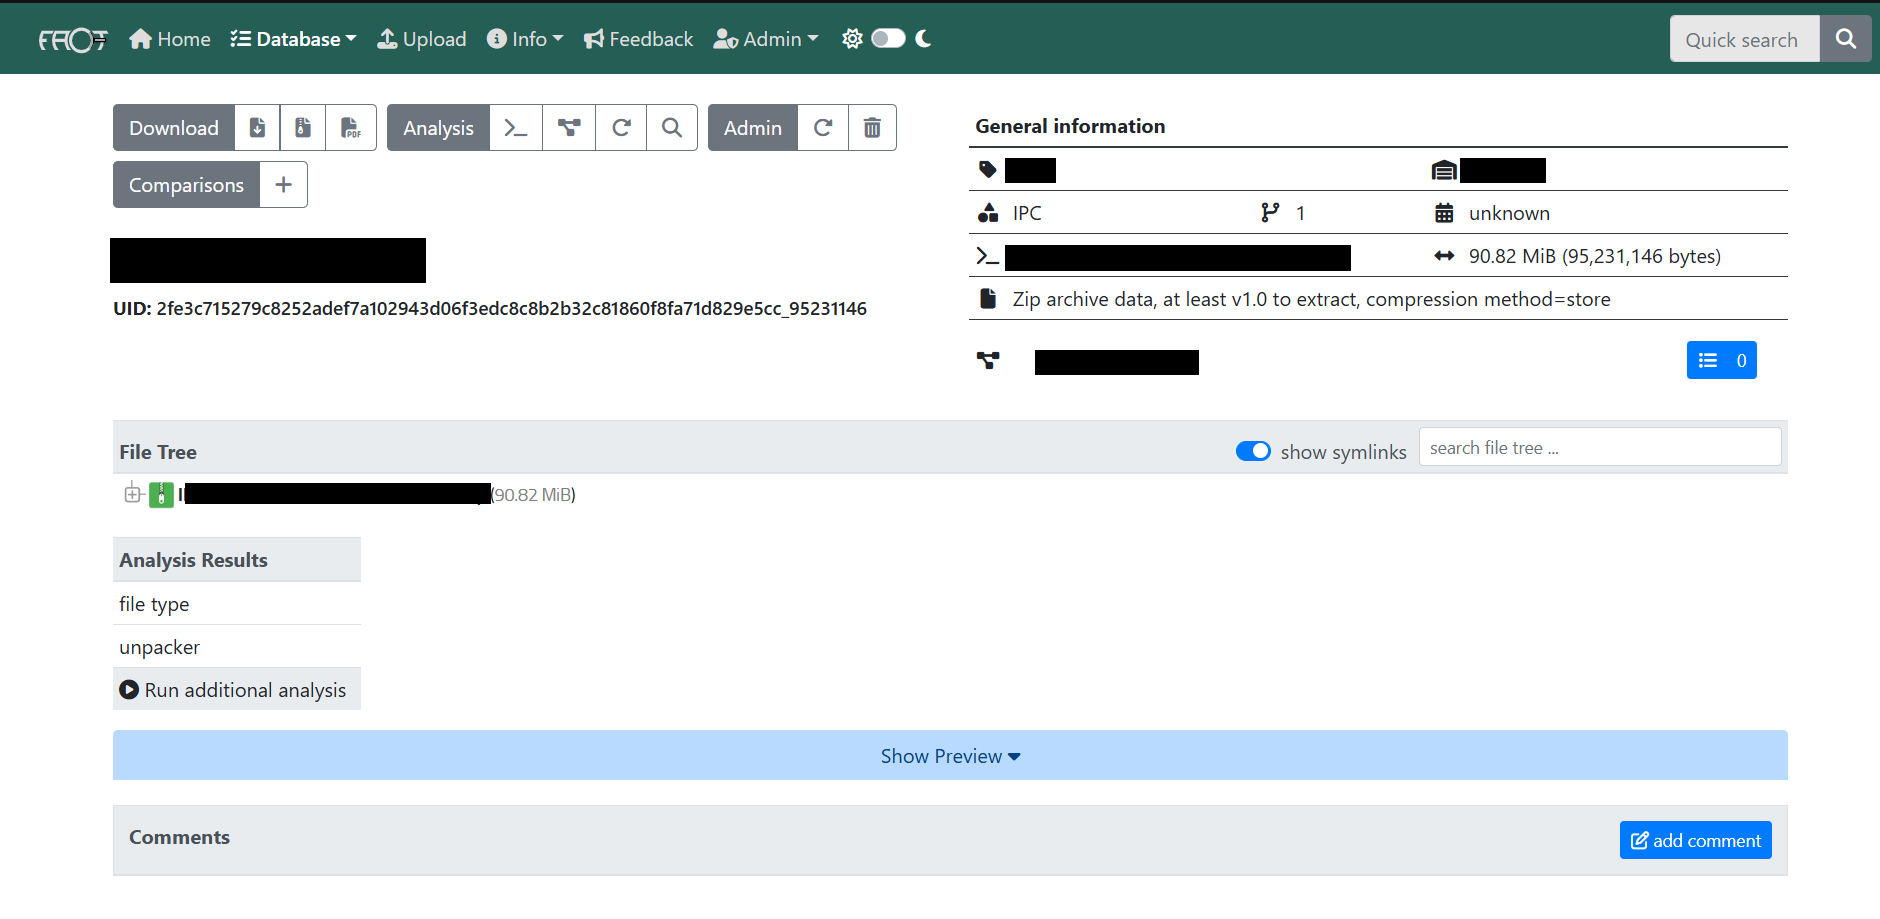This screenshot has height=919, width=1880.
Task: Download firmware as tar archive
Action: [x=303, y=128]
